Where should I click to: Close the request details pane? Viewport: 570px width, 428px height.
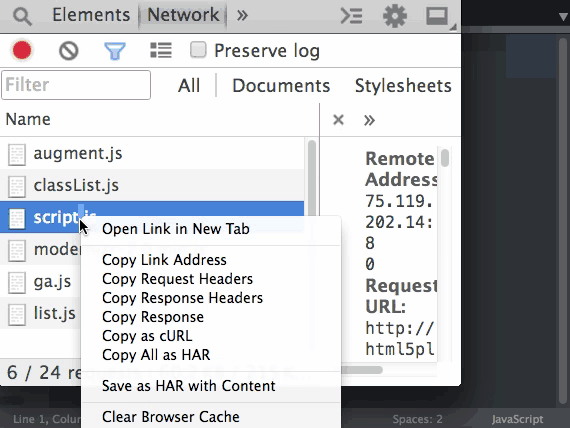pyautogui.click(x=338, y=119)
